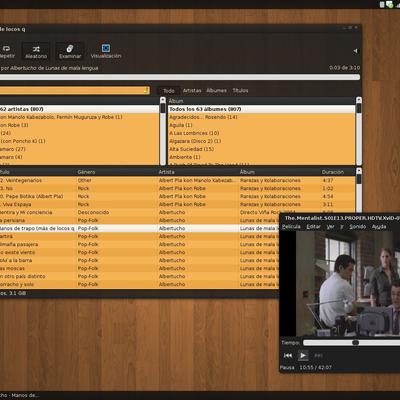Select 'Todos los 63 álbumes (807)'
Screen dimensions: 400x400
click(x=262, y=109)
